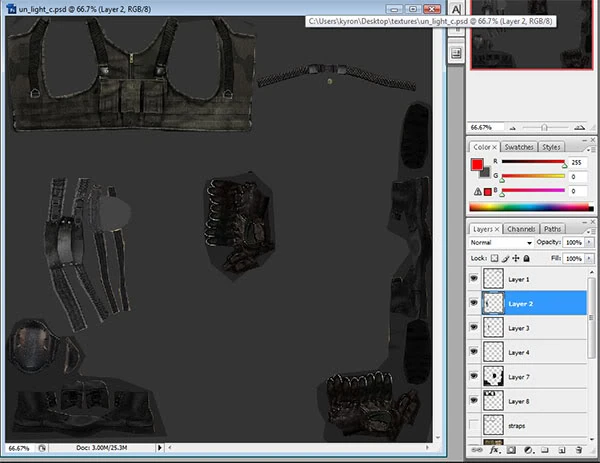This screenshot has width=600, height=463.
Task: Click the red foreground color swatch
Action: pos(477,164)
